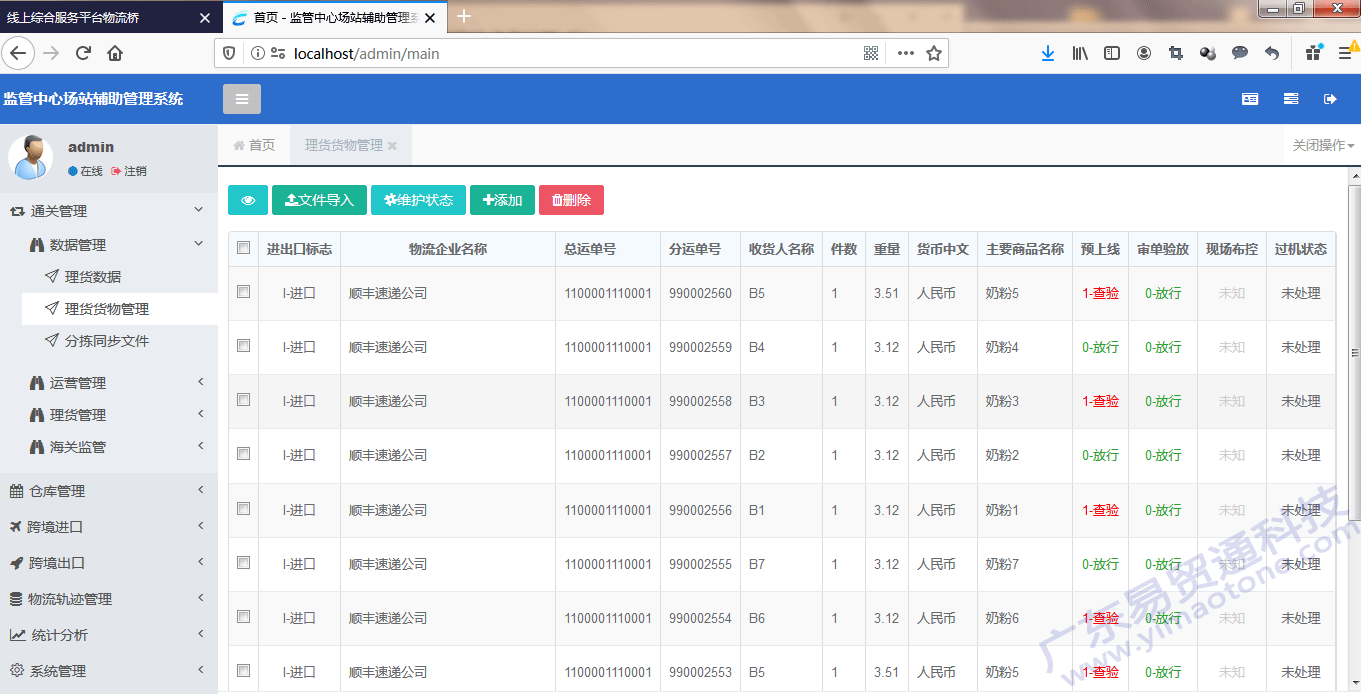1361x694 pixels.
Task: Click the red 删除 button
Action: [571, 200]
